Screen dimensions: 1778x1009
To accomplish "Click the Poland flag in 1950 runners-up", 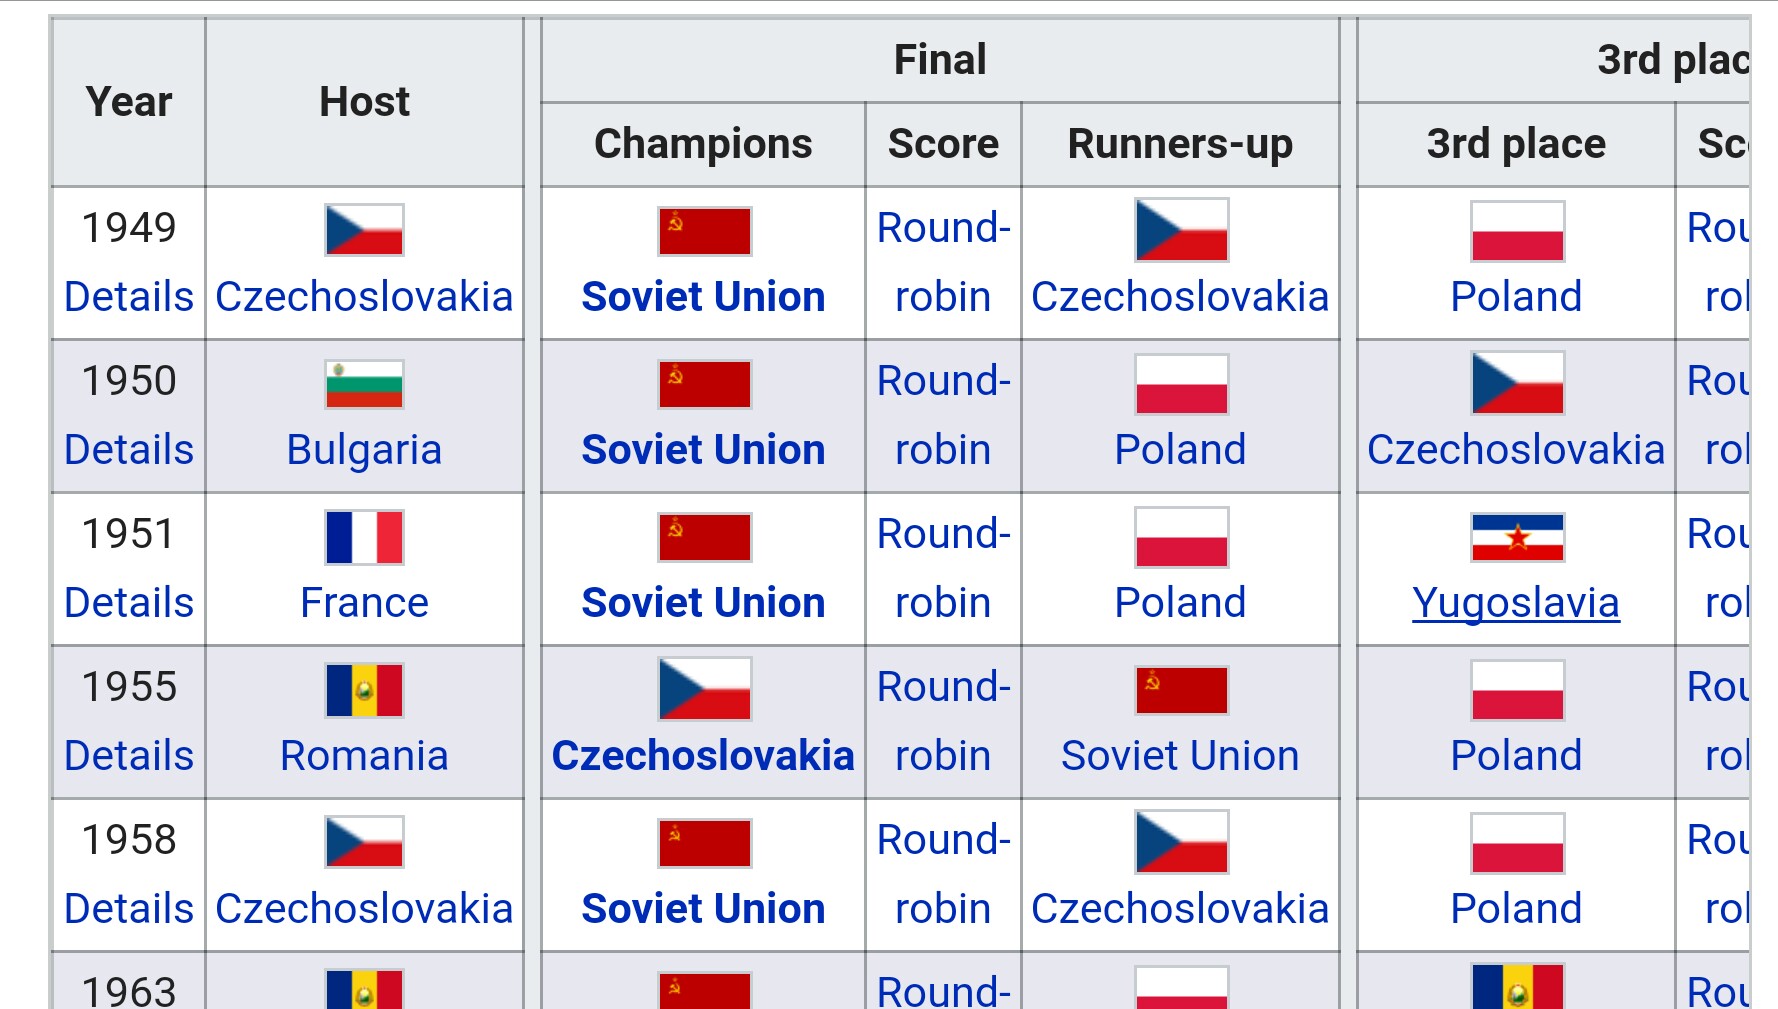I will (x=1181, y=384).
